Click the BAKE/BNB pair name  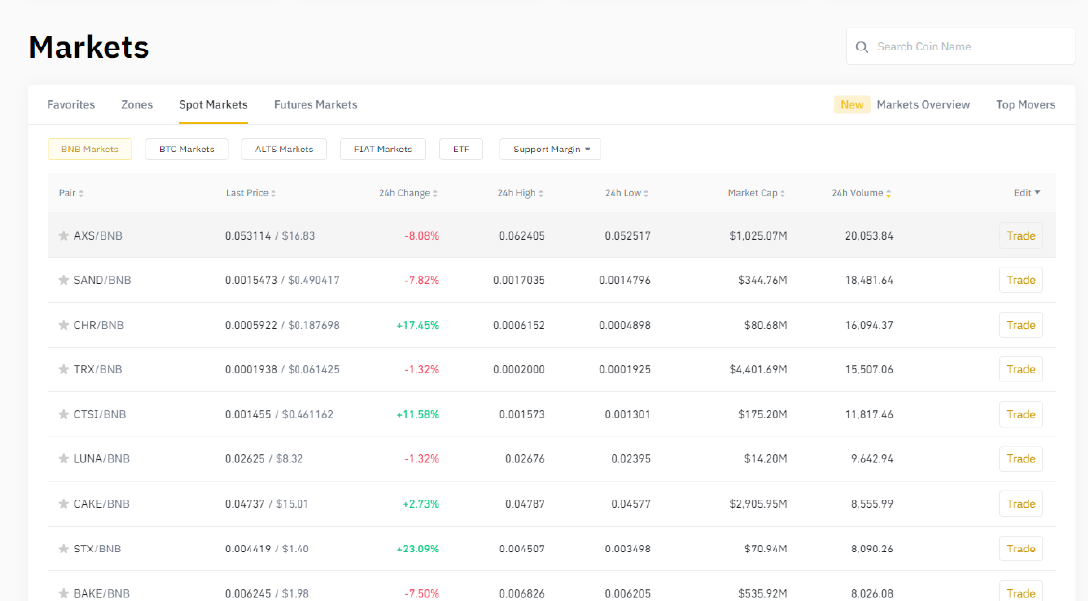tap(101, 593)
